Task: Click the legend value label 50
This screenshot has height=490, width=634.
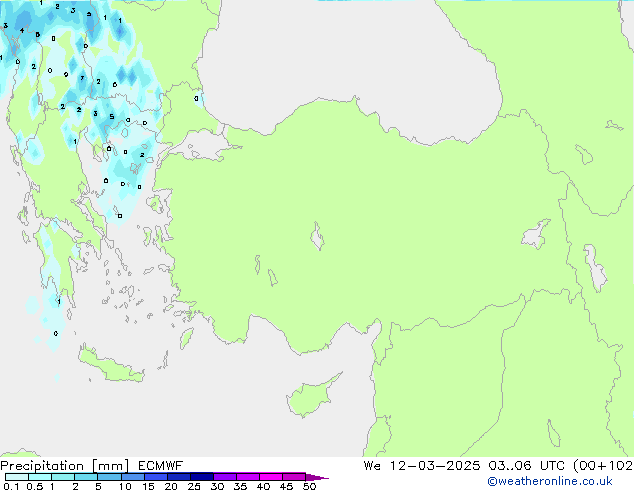Action: pyautogui.click(x=310, y=487)
